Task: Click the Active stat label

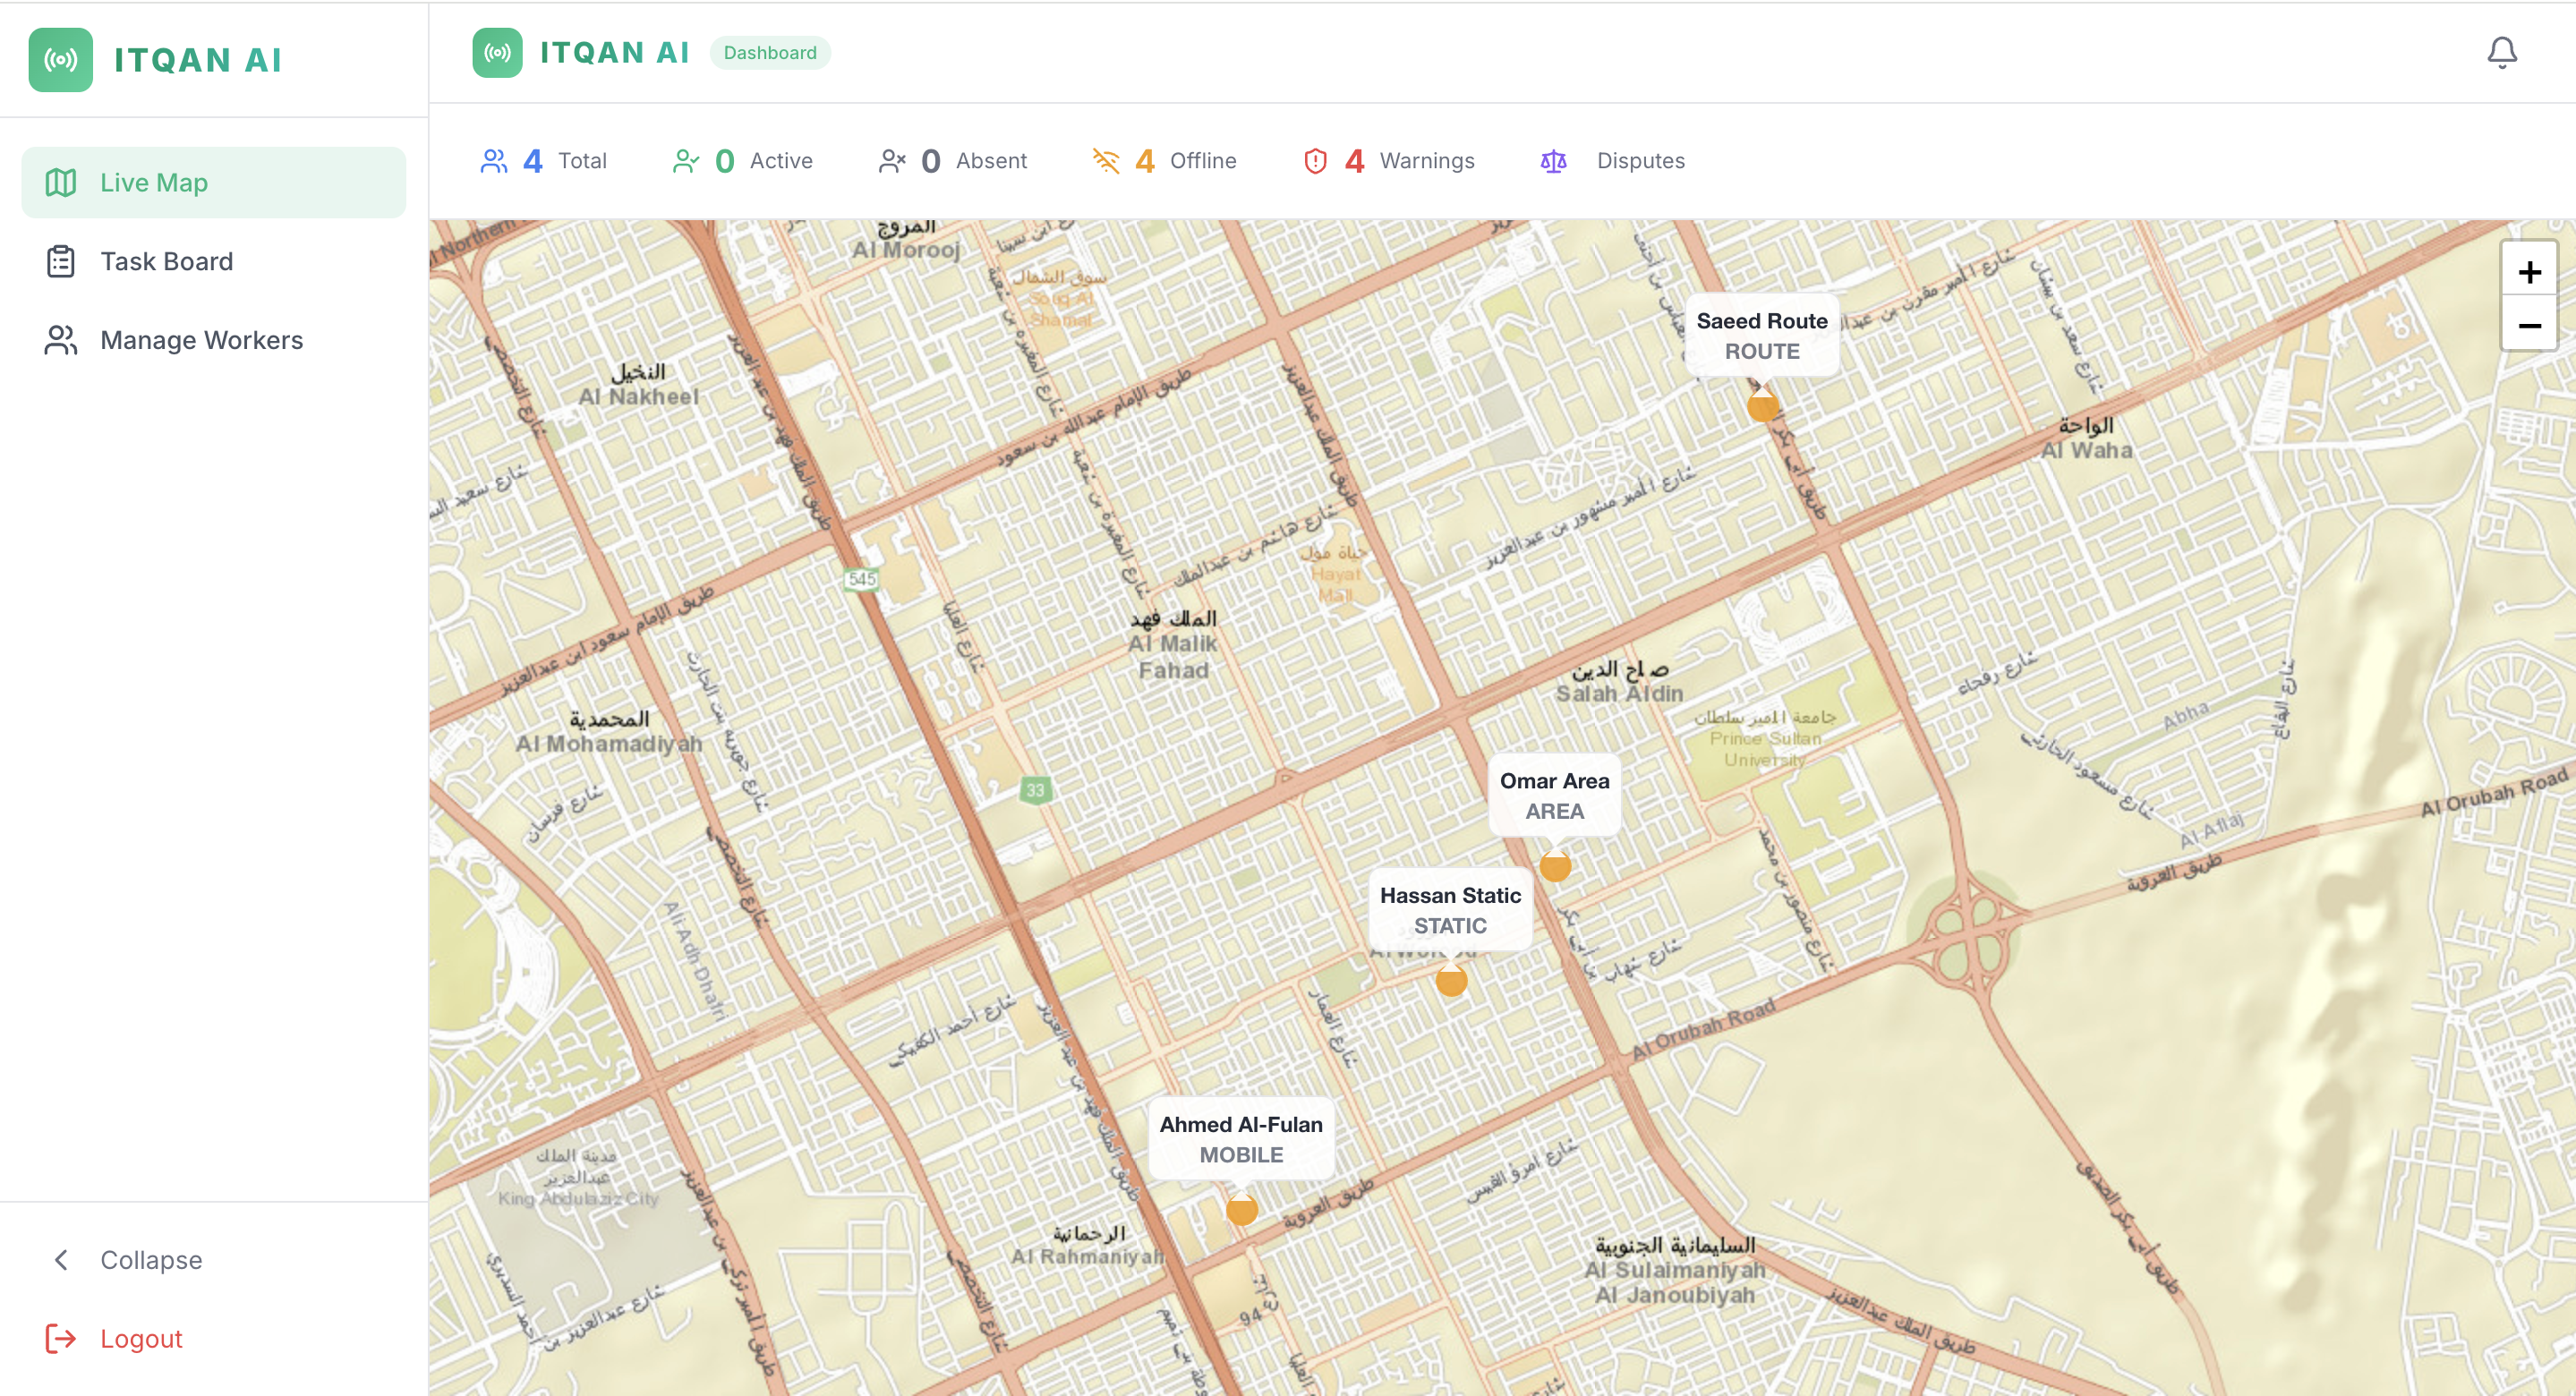Action: tap(781, 161)
